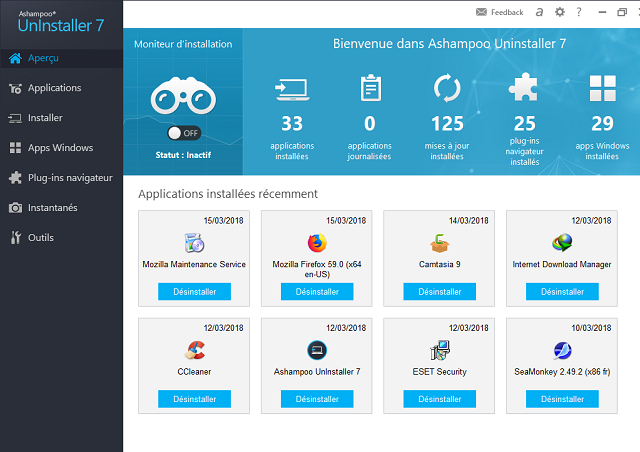Uninstall Mozilla Maintenance Service
640x452 pixels.
194,292
